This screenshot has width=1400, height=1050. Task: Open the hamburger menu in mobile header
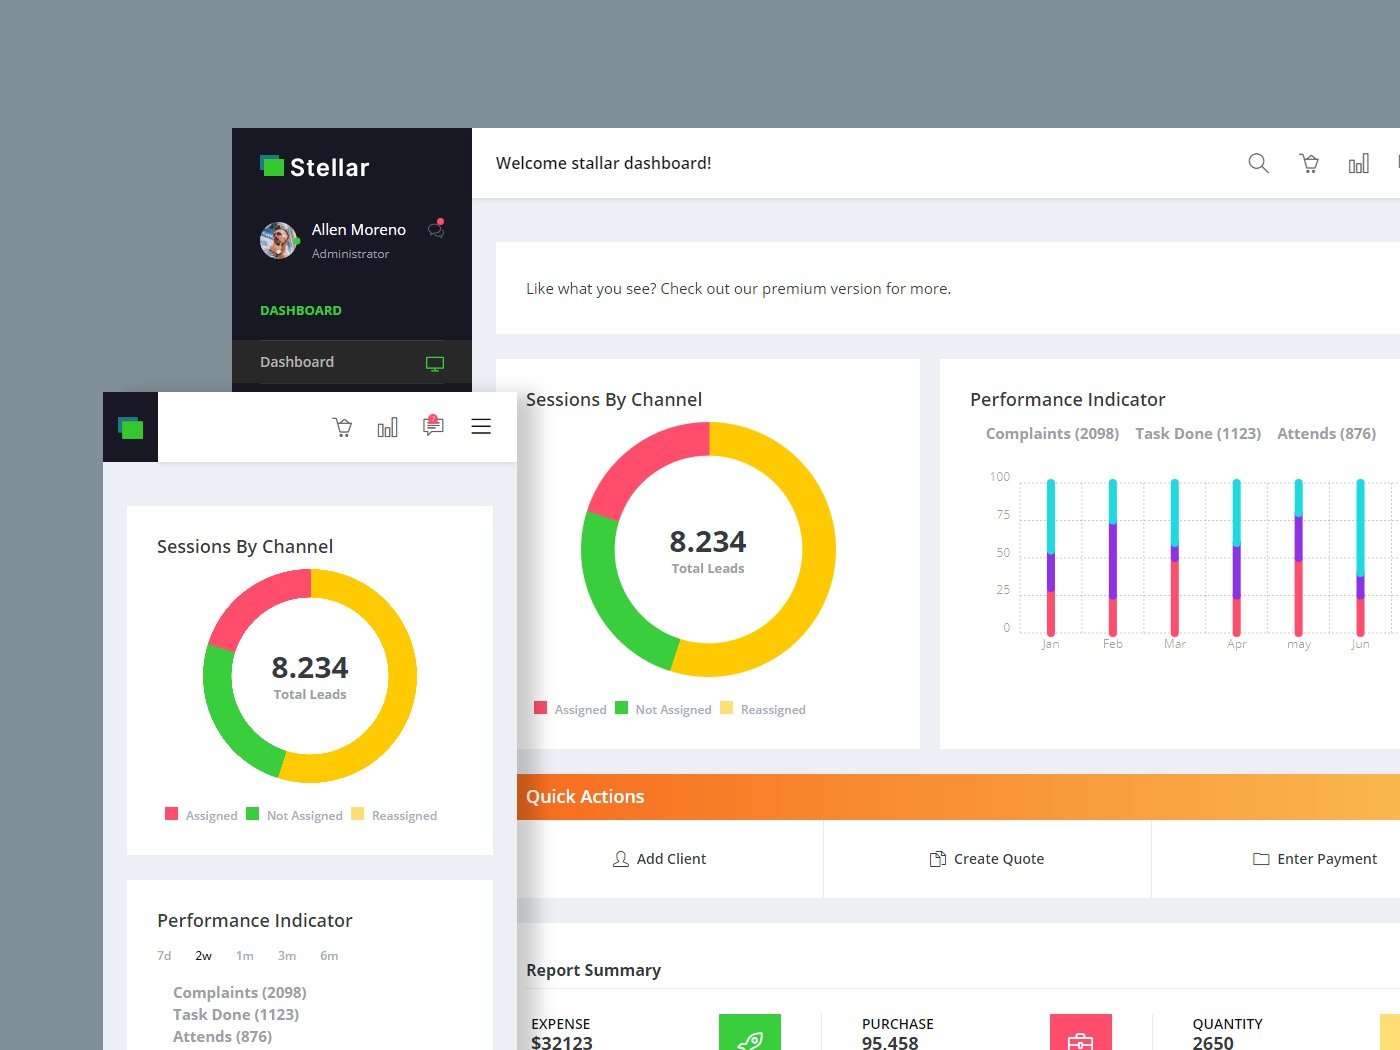point(481,426)
